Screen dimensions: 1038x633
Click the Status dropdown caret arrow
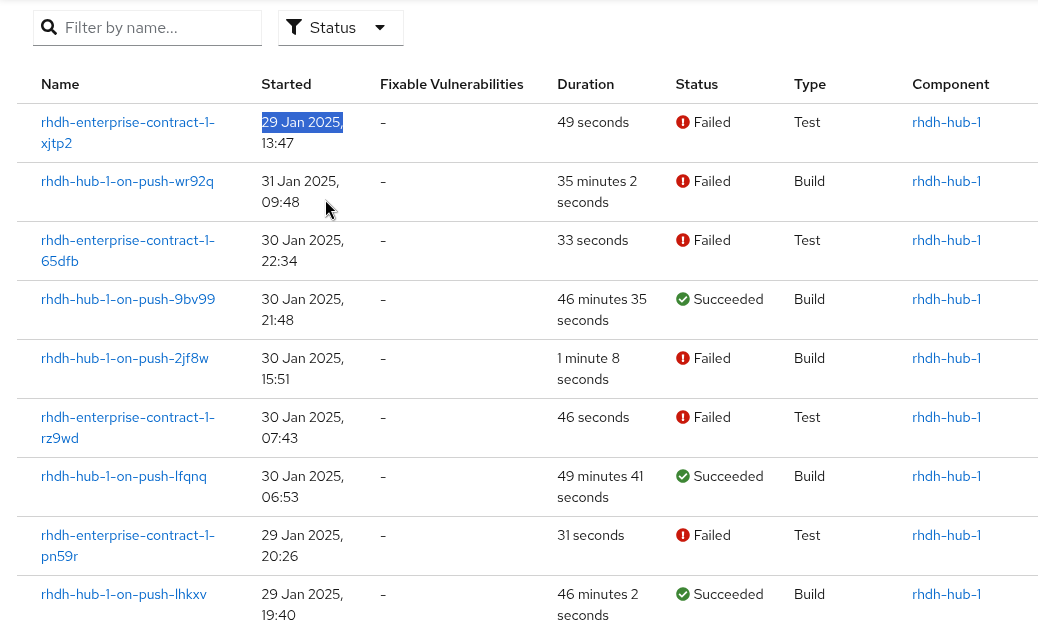pos(380,28)
